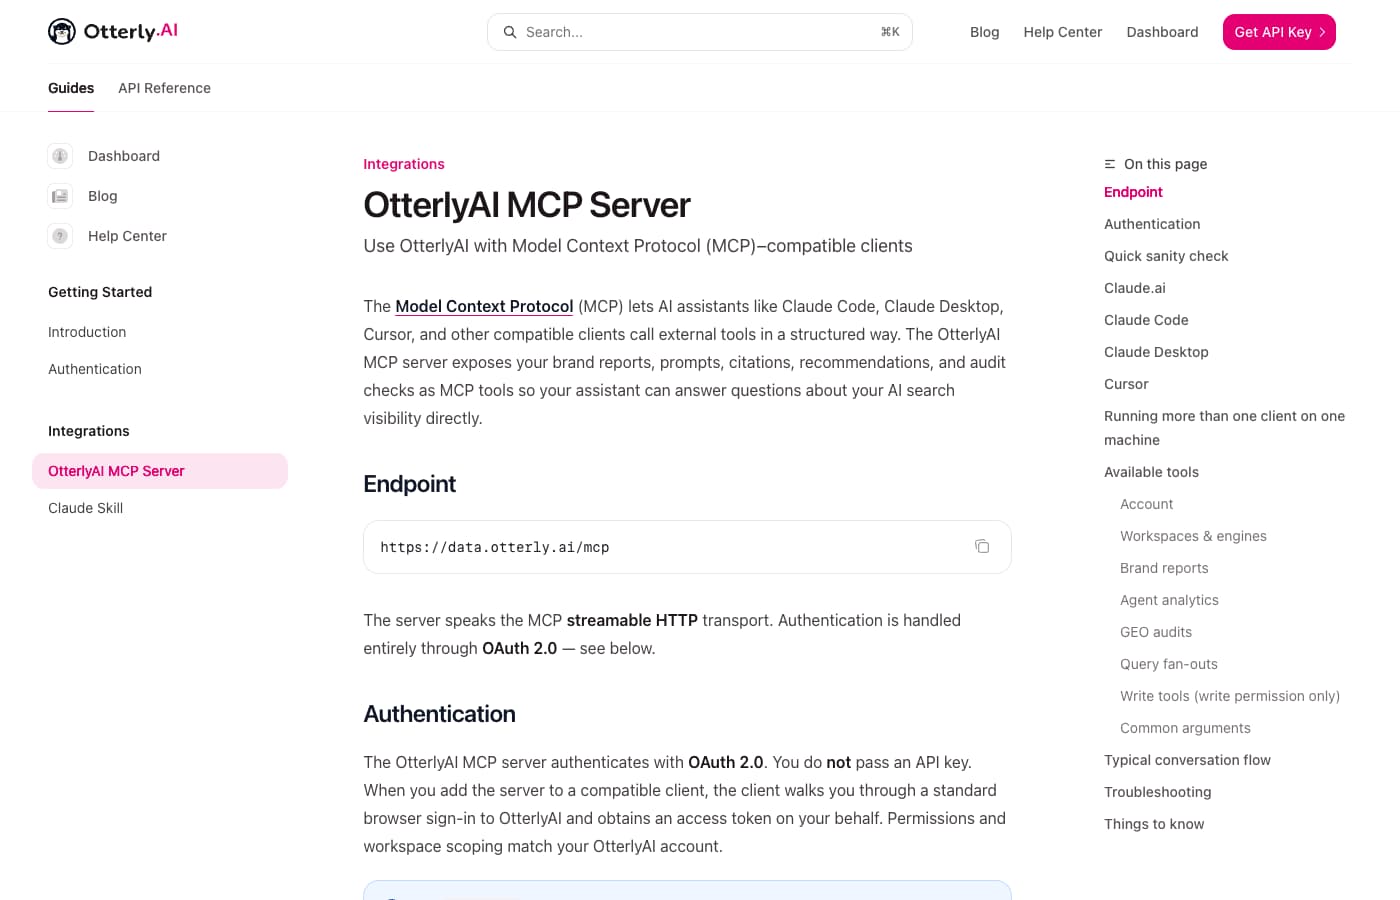Jump to Brand reports subsection
Image resolution: width=1400 pixels, height=900 pixels.
pyautogui.click(x=1164, y=568)
